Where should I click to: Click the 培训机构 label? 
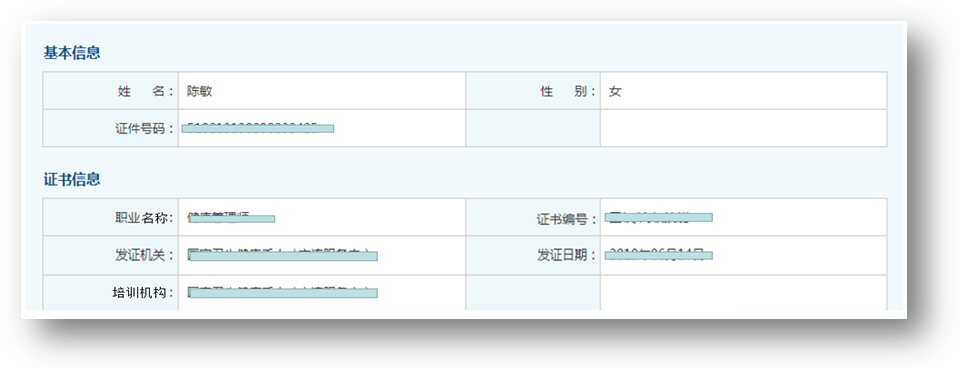tap(145, 293)
